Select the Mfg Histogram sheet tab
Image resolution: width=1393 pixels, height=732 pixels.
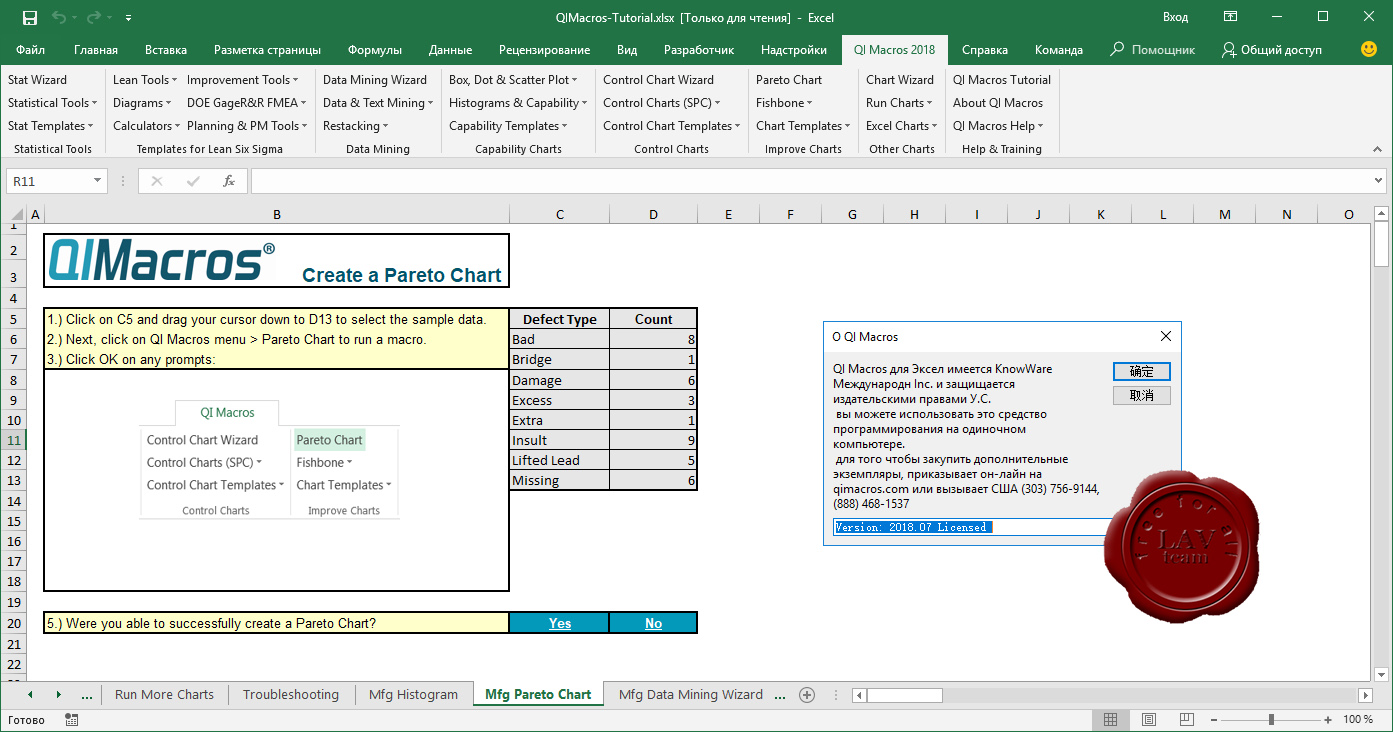(413, 695)
